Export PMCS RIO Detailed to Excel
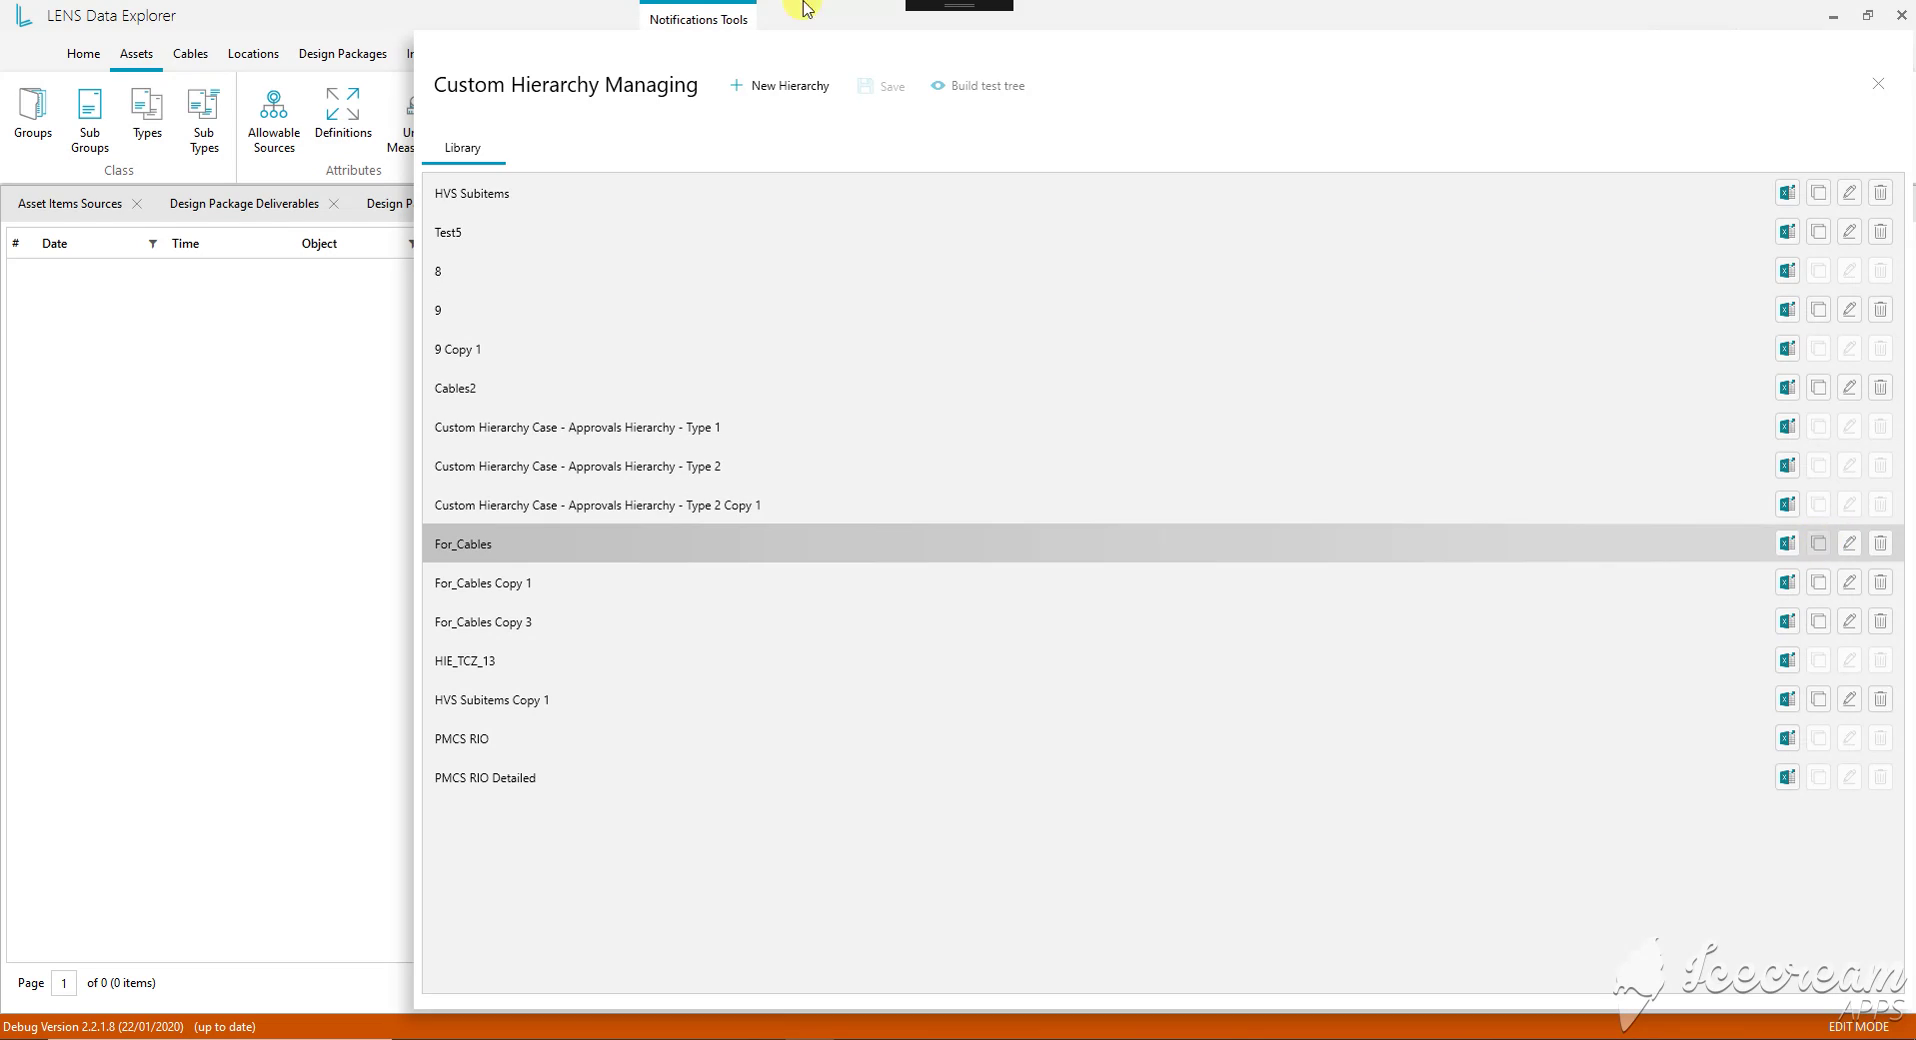This screenshot has height=1040, width=1916. pyautogui.click(x=1787, y=778)
